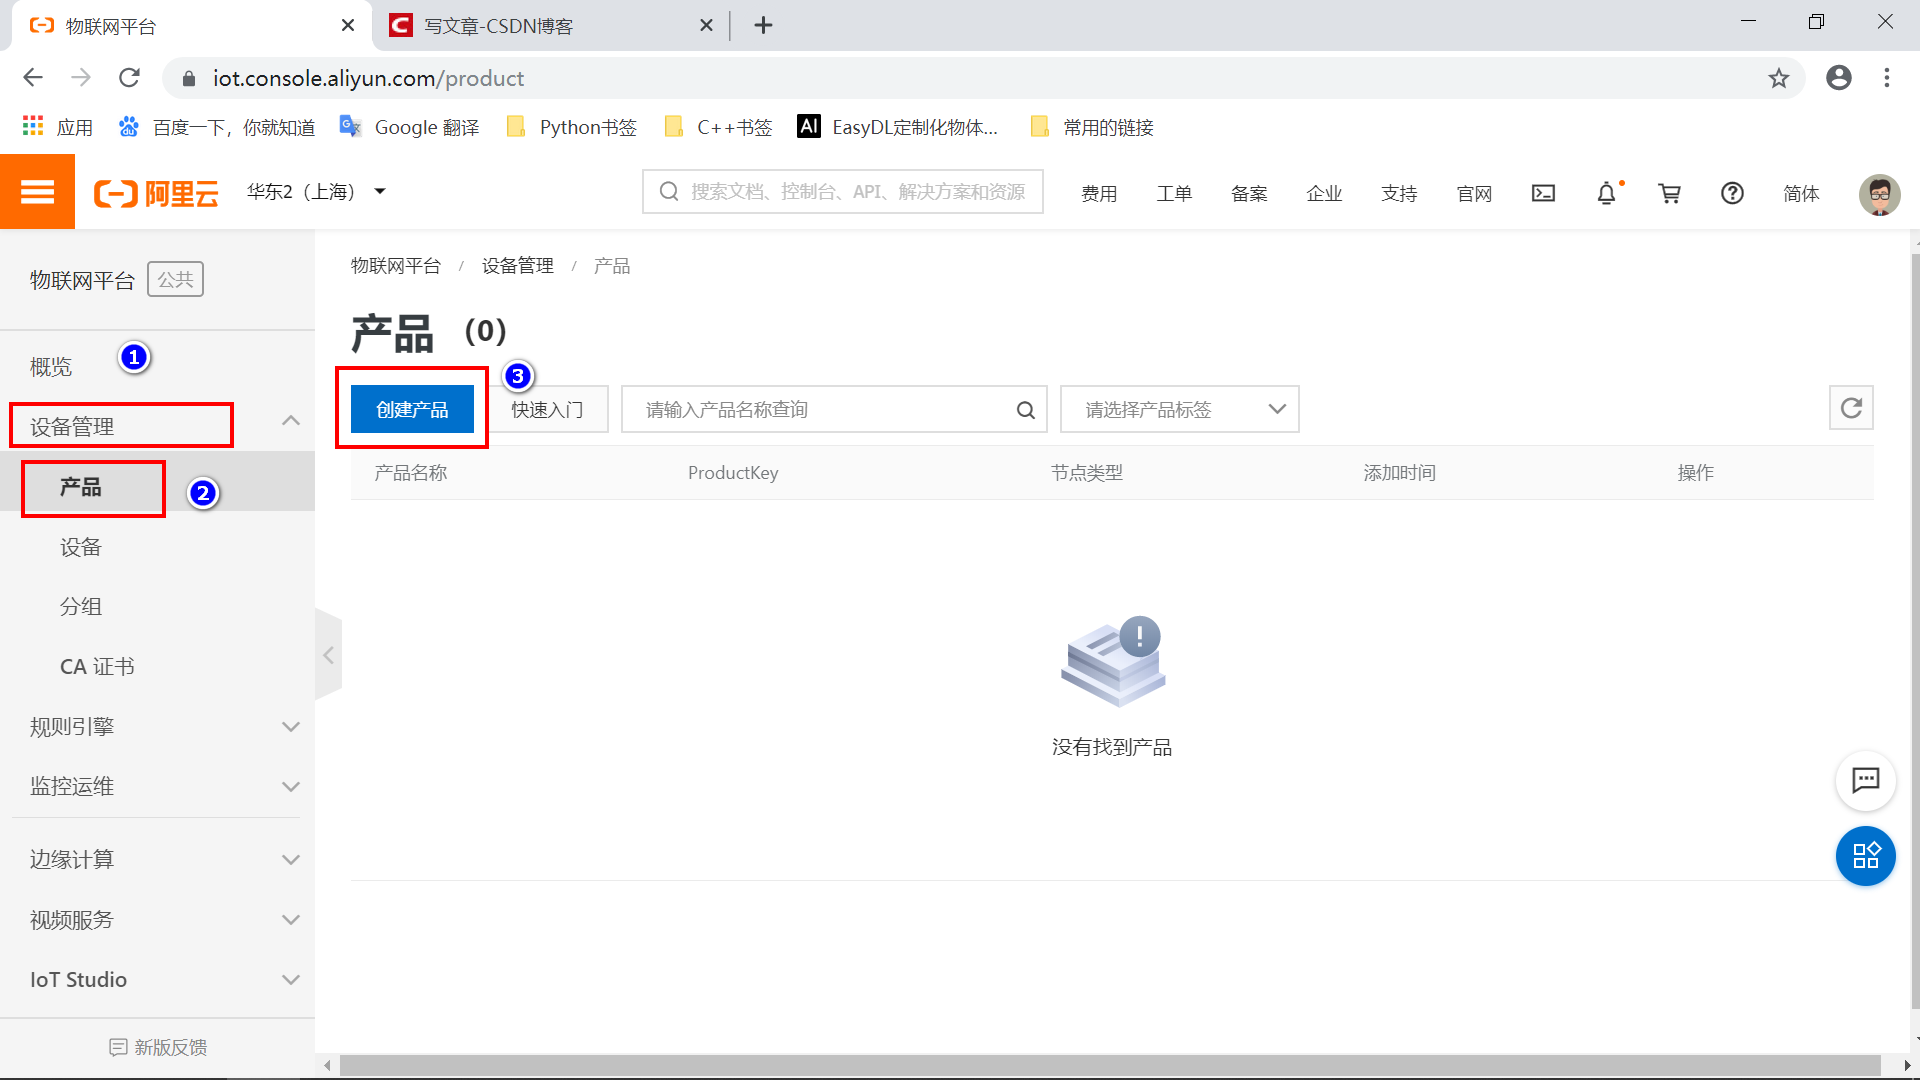Open the help question mark icon

pos(1732,193)
